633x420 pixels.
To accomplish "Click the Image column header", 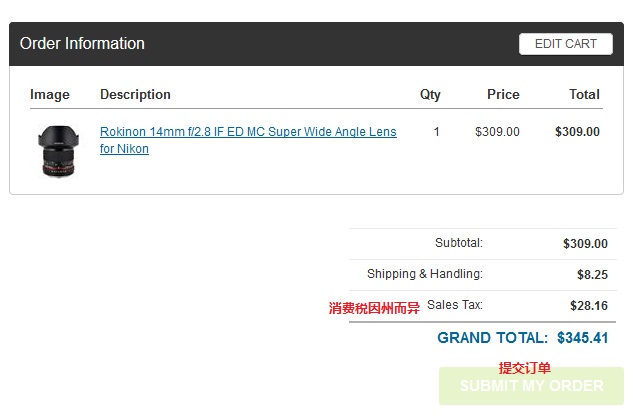I will [x=50, y=94].
